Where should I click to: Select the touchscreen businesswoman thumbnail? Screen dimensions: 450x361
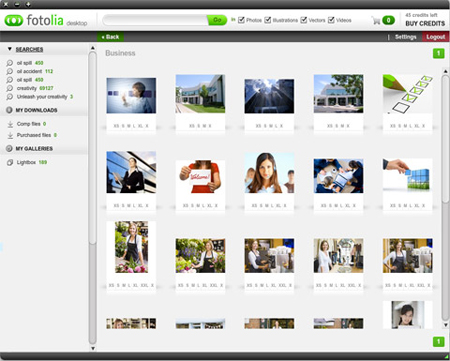[131, 96]
